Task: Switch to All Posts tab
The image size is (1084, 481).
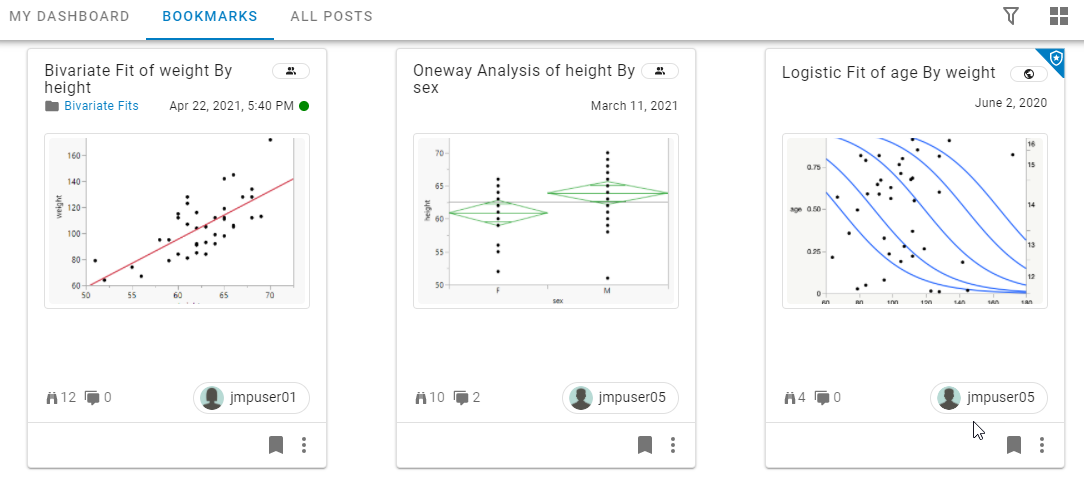Action: click(x=331, y=17)
